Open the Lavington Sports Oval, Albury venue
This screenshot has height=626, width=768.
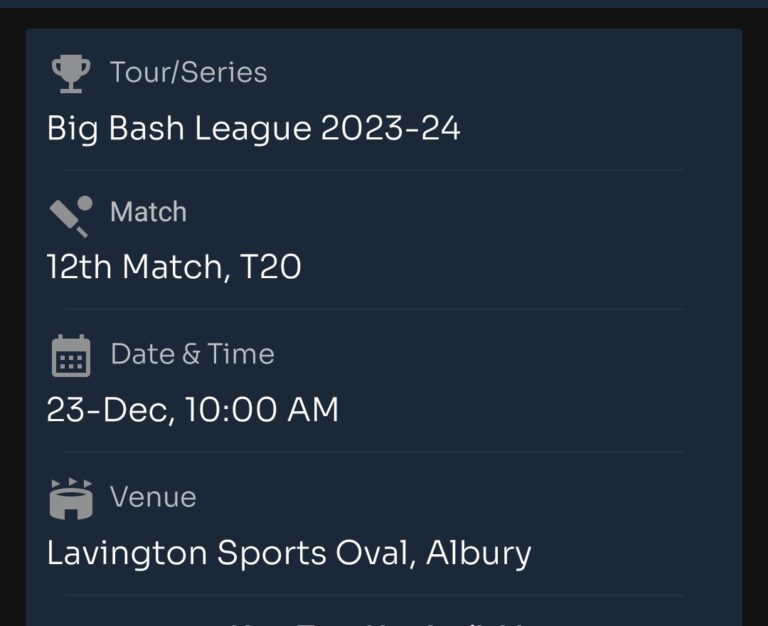point(289,554)
